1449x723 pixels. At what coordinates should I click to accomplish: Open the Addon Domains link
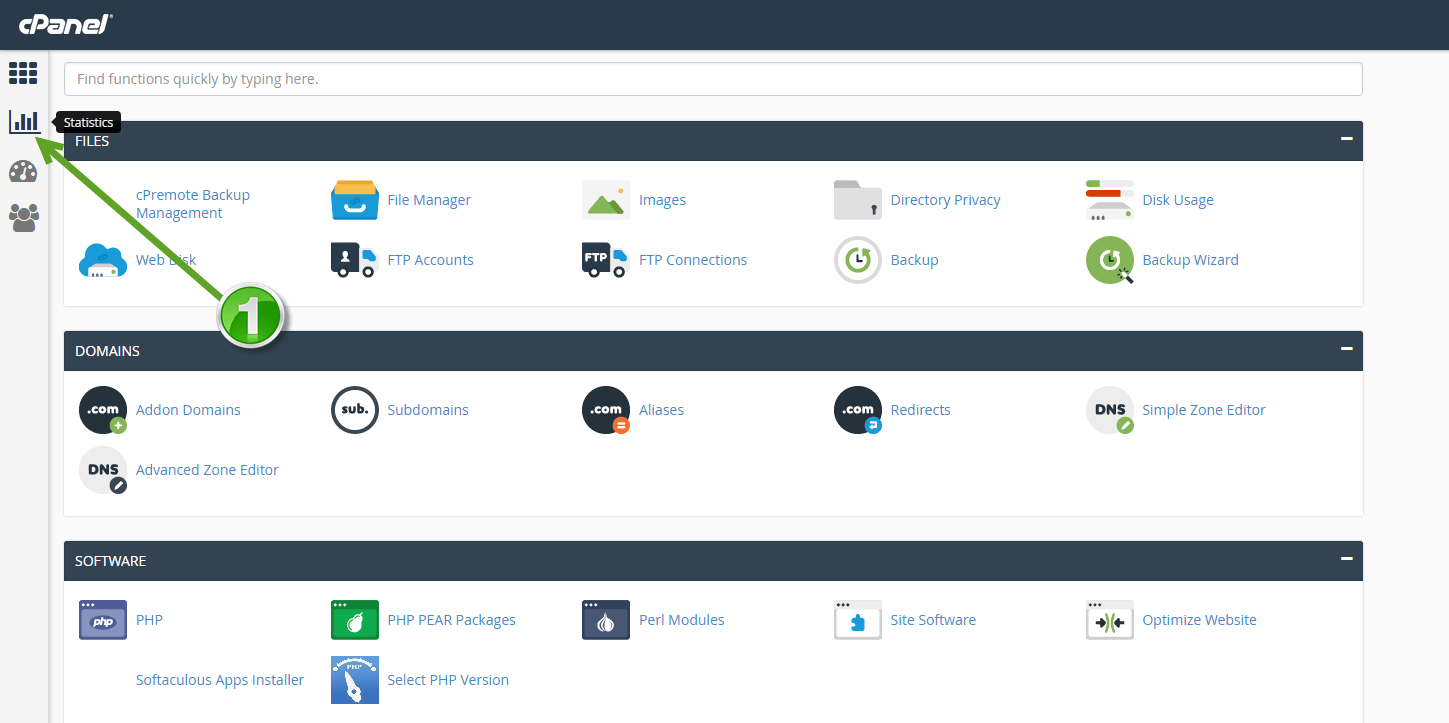coord(188,410)
